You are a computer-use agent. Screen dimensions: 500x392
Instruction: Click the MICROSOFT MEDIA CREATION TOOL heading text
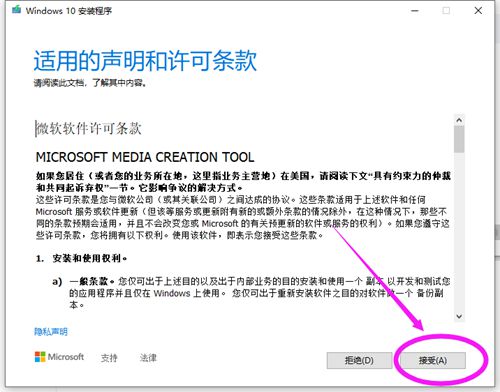point(145,157)
